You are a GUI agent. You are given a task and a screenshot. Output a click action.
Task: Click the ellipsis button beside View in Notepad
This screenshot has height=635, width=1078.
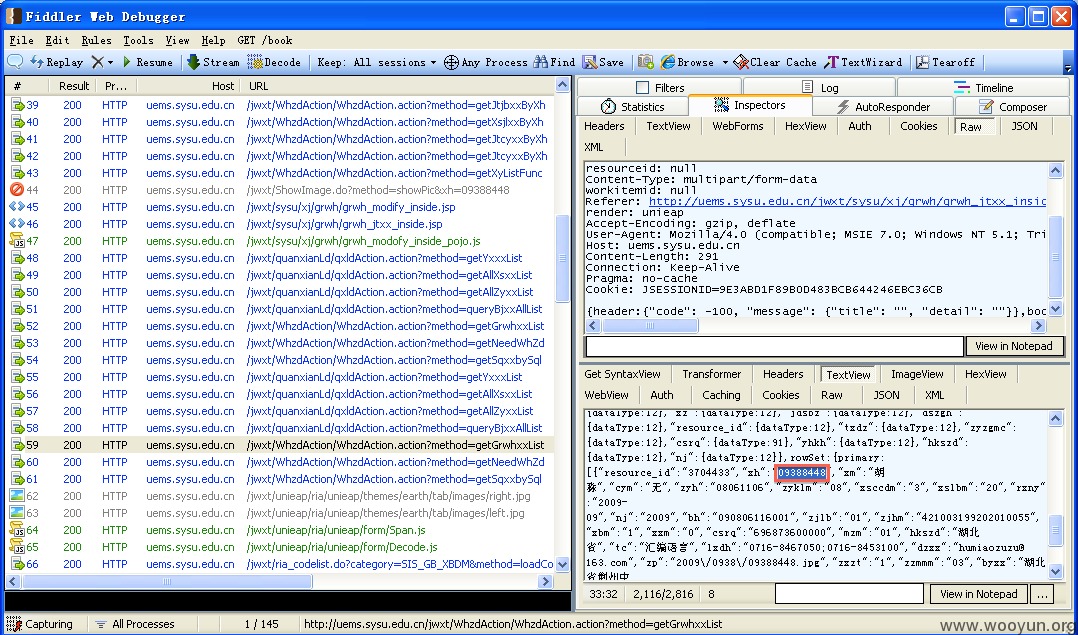1042,594
